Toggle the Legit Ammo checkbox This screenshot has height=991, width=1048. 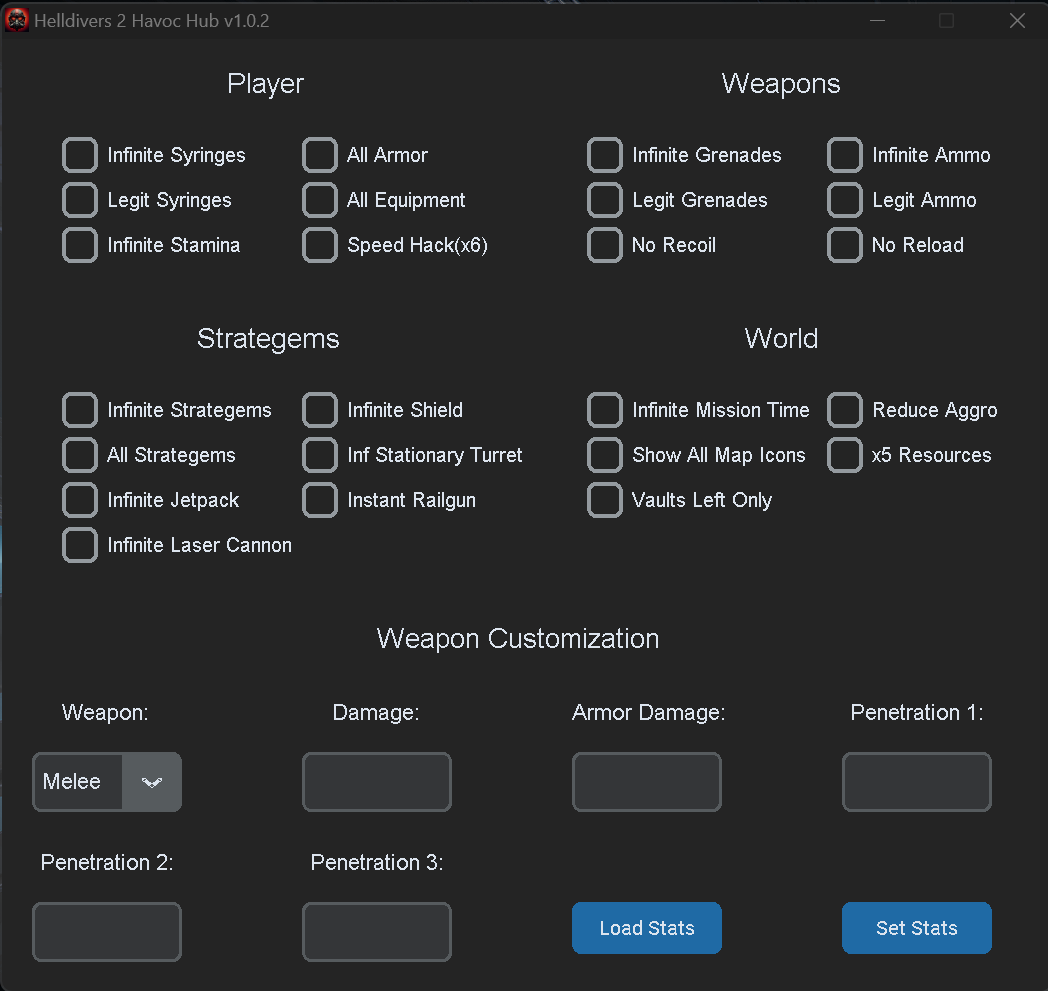pyautogui.click(x=845, y=200)
